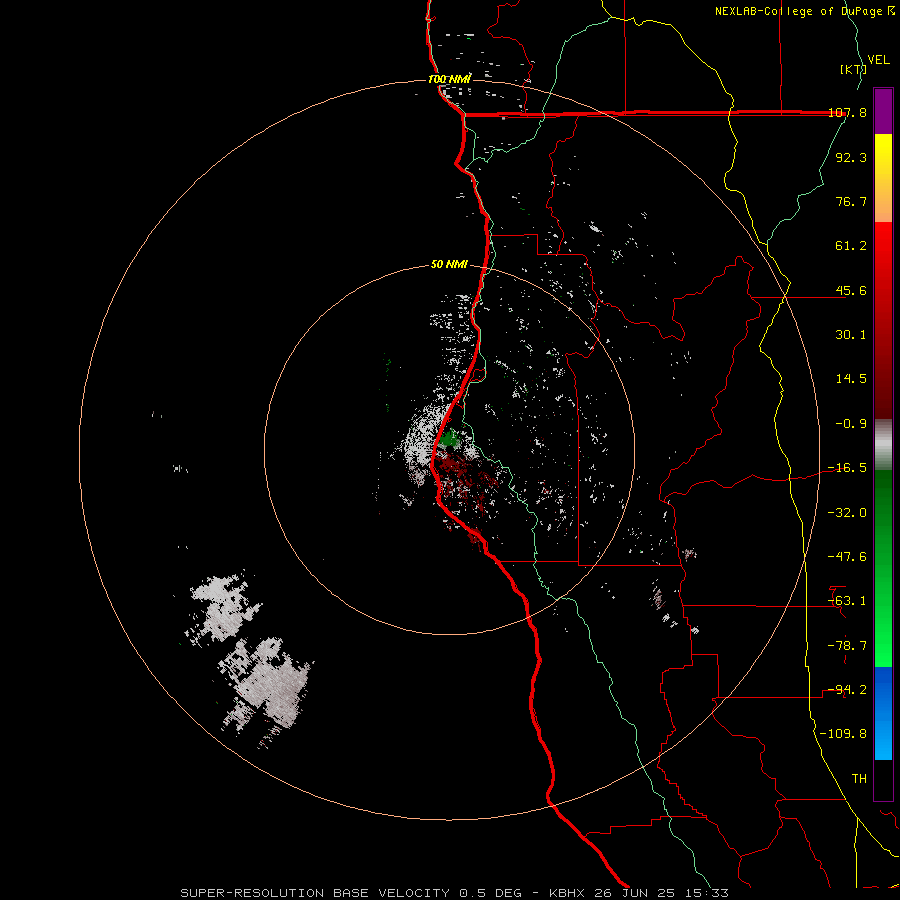Click the KBHX station identifier
This screenshot has width=900, height=900.
567,893
